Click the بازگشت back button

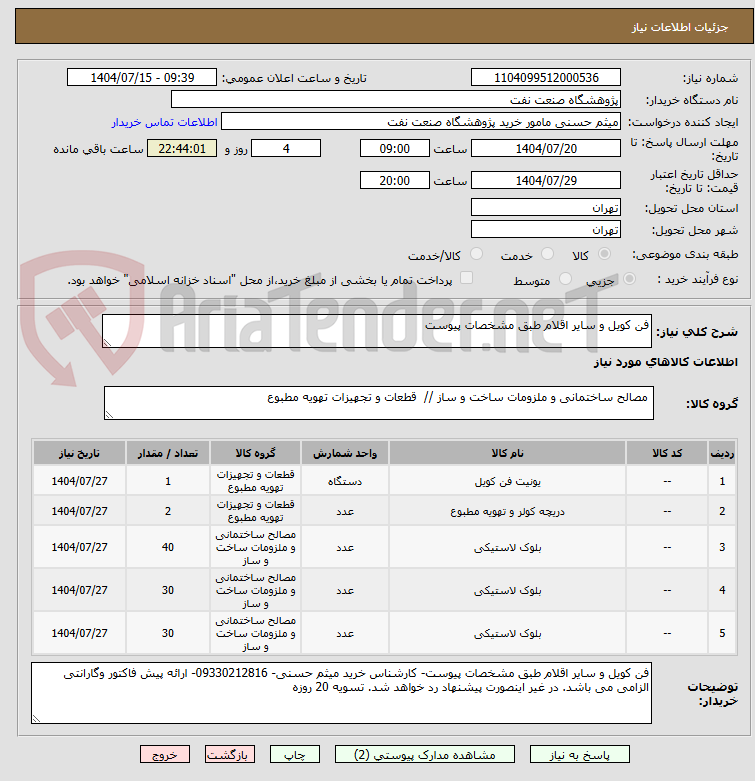tap(230, 755)
